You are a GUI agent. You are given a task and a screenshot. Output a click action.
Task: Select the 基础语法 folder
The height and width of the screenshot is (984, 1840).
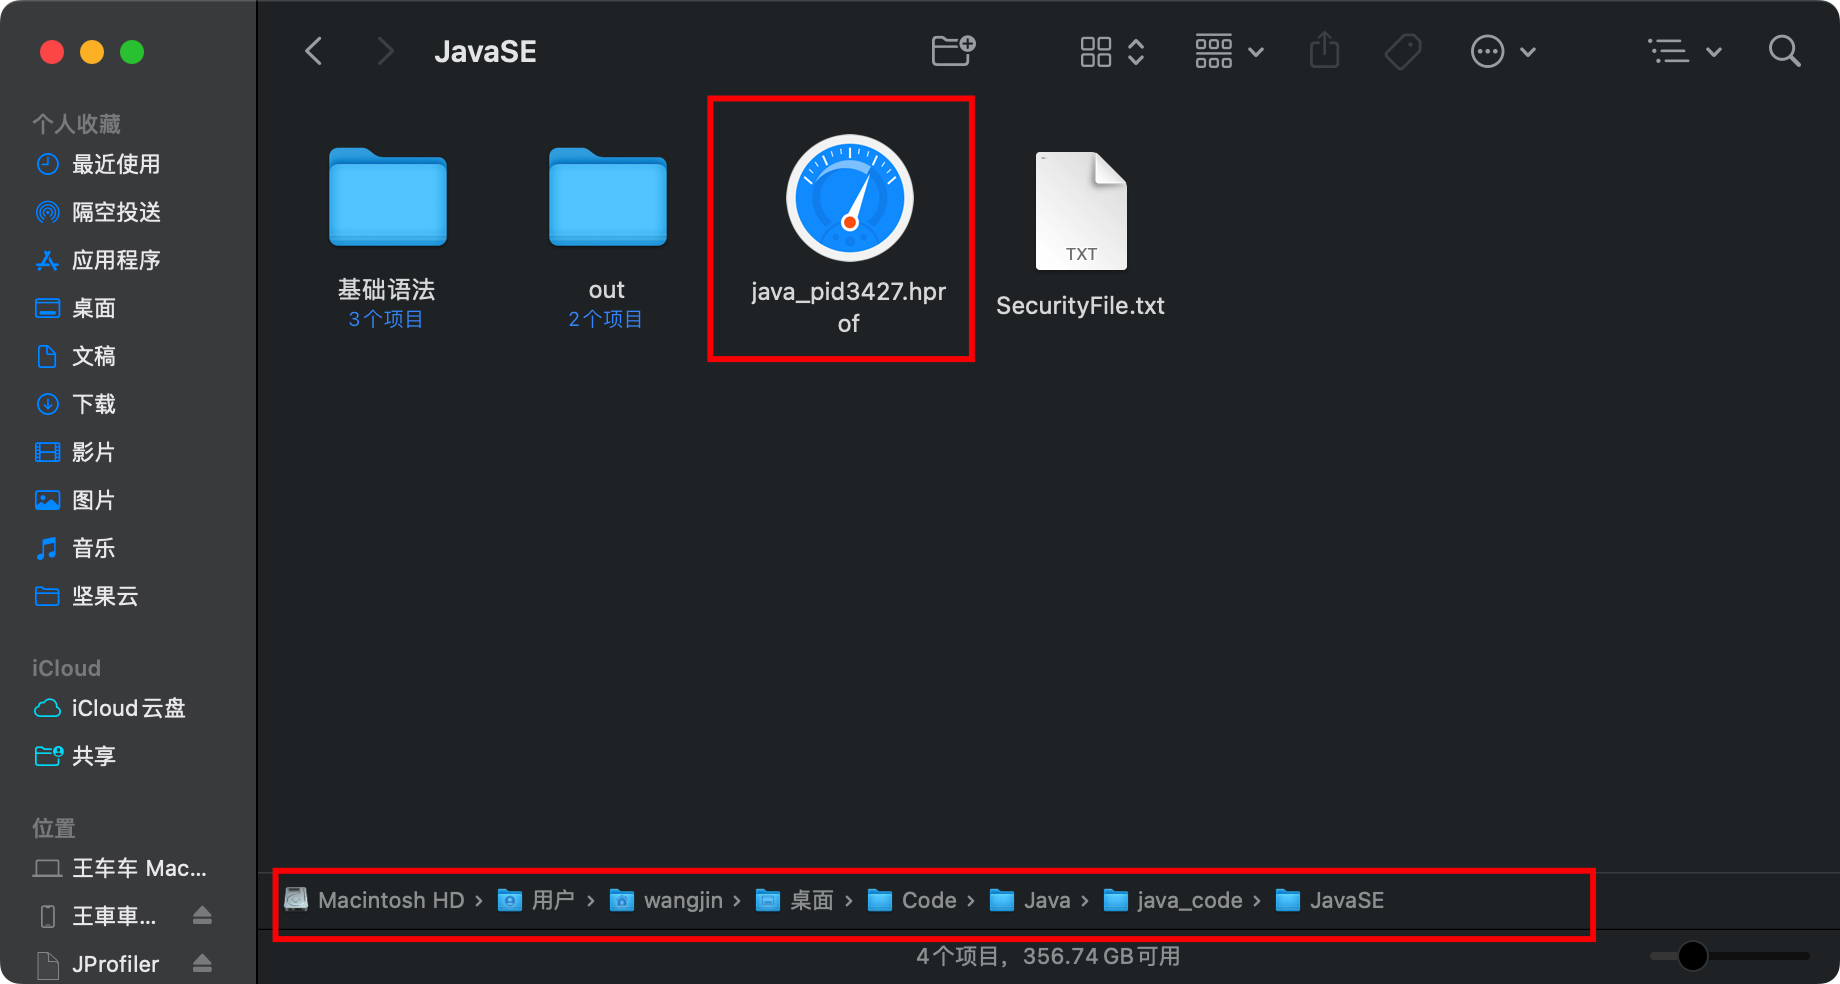388,198
